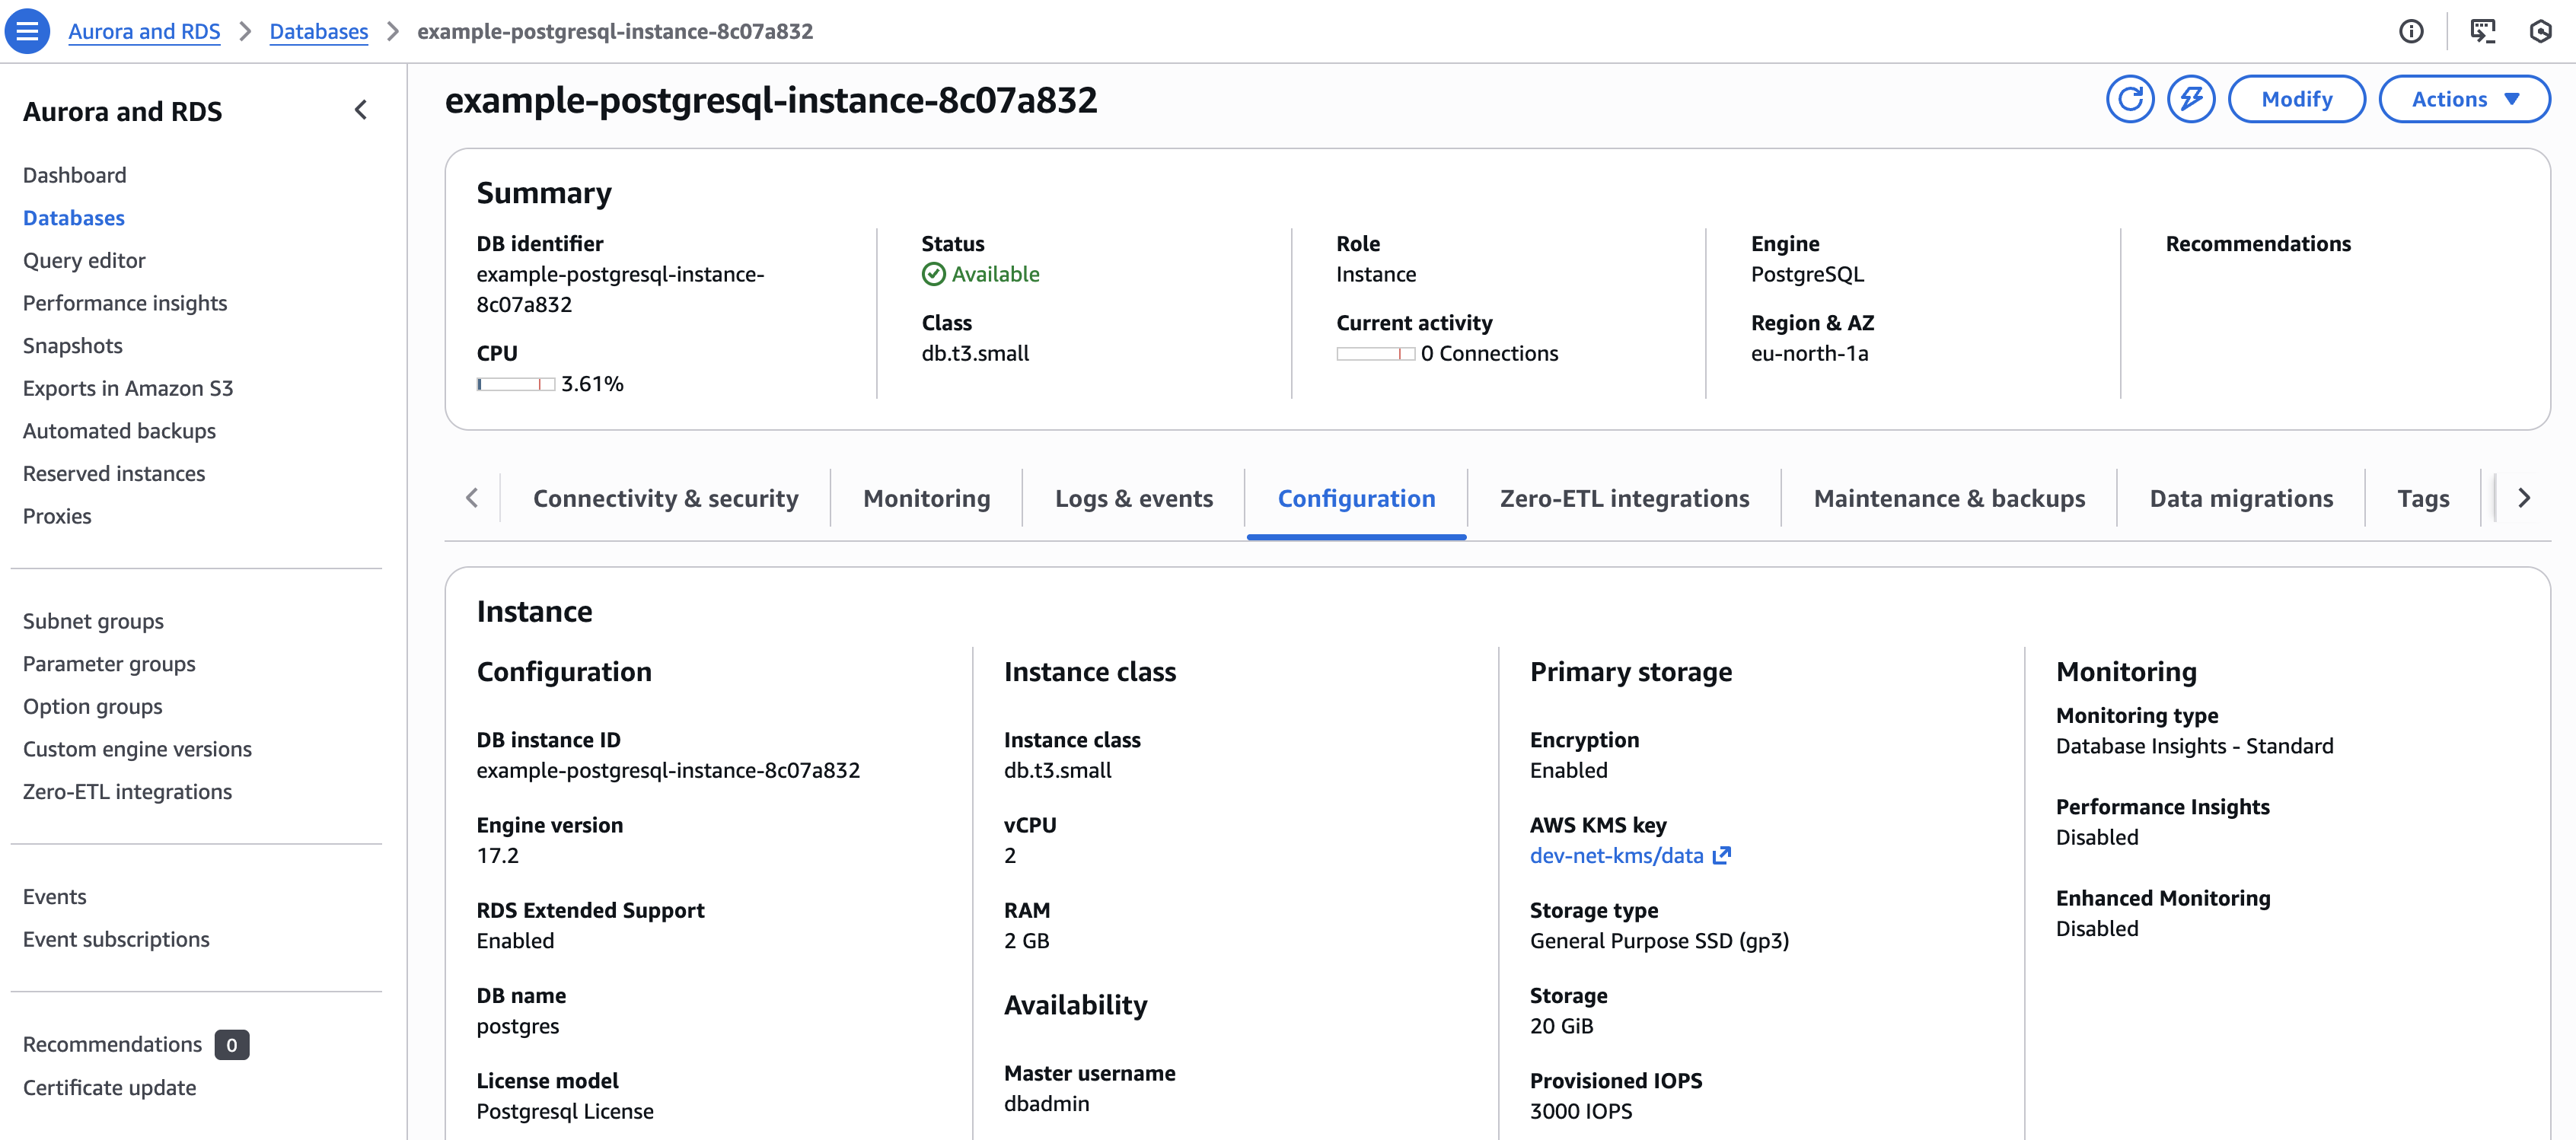This screenshot has height=1140, width=2576.
Task: Collapse the Aurora and RDS sidebar
Action: tap(361, 110)
